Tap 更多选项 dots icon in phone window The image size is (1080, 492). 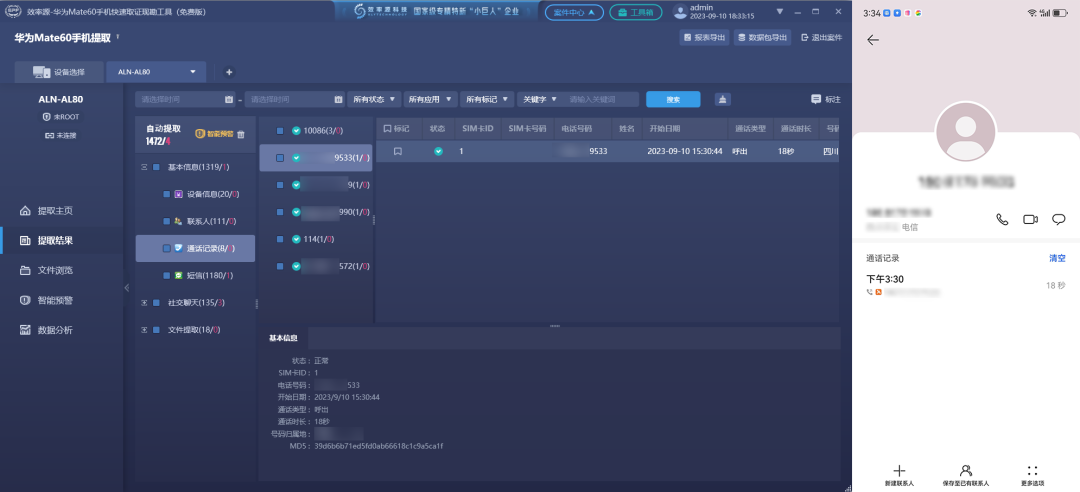(x=1032, y=471)
